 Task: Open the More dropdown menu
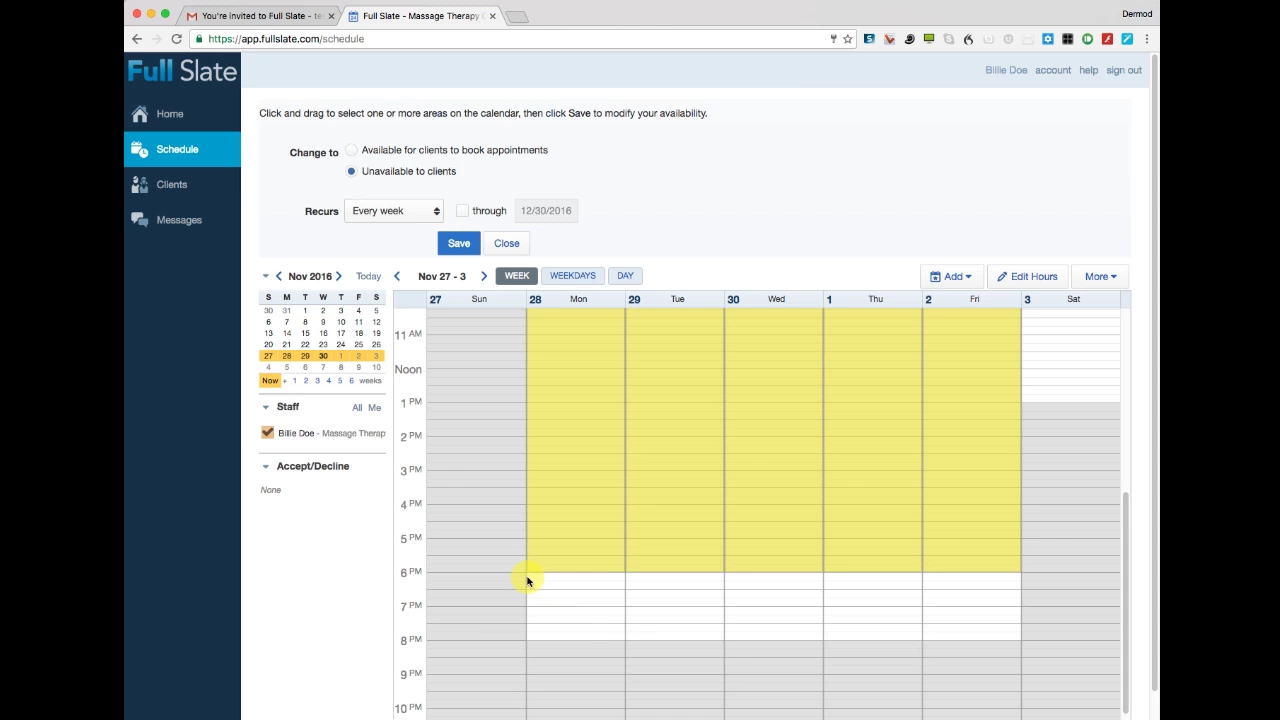pos(1100,277)
